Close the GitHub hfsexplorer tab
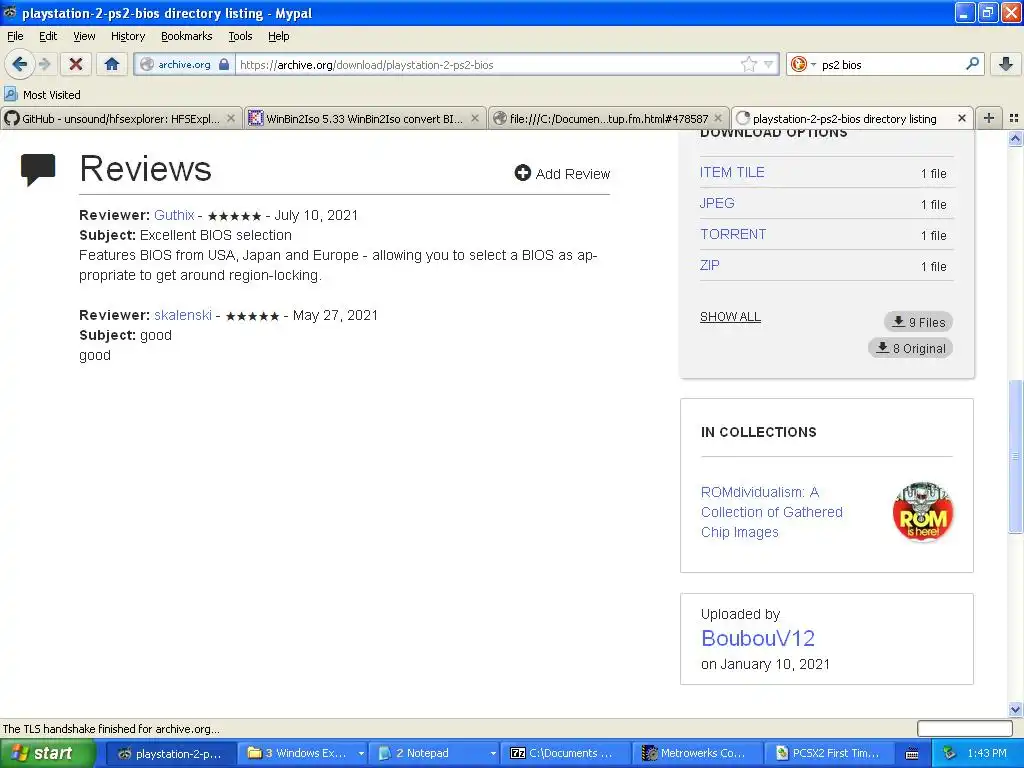1024x768 pixels. tap(231, 118)
